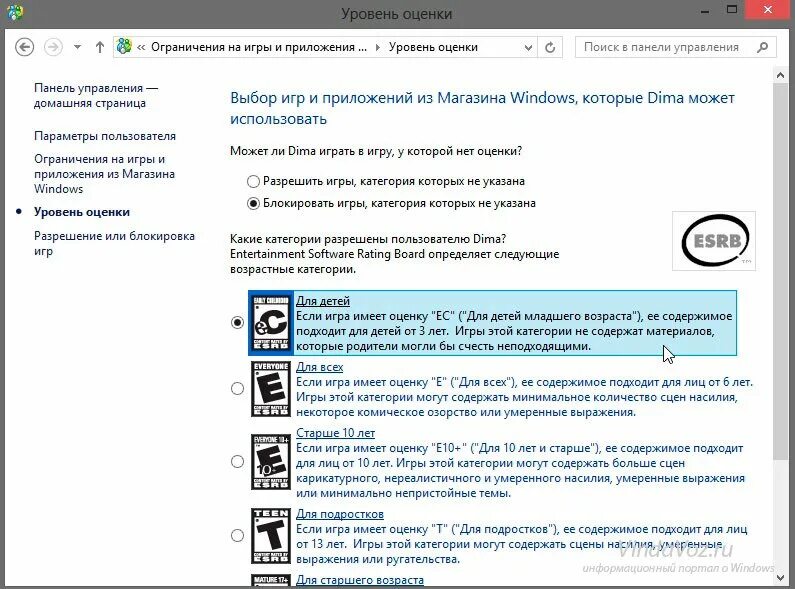Open the window system menu icon in the title bar

tap(15, 12)
